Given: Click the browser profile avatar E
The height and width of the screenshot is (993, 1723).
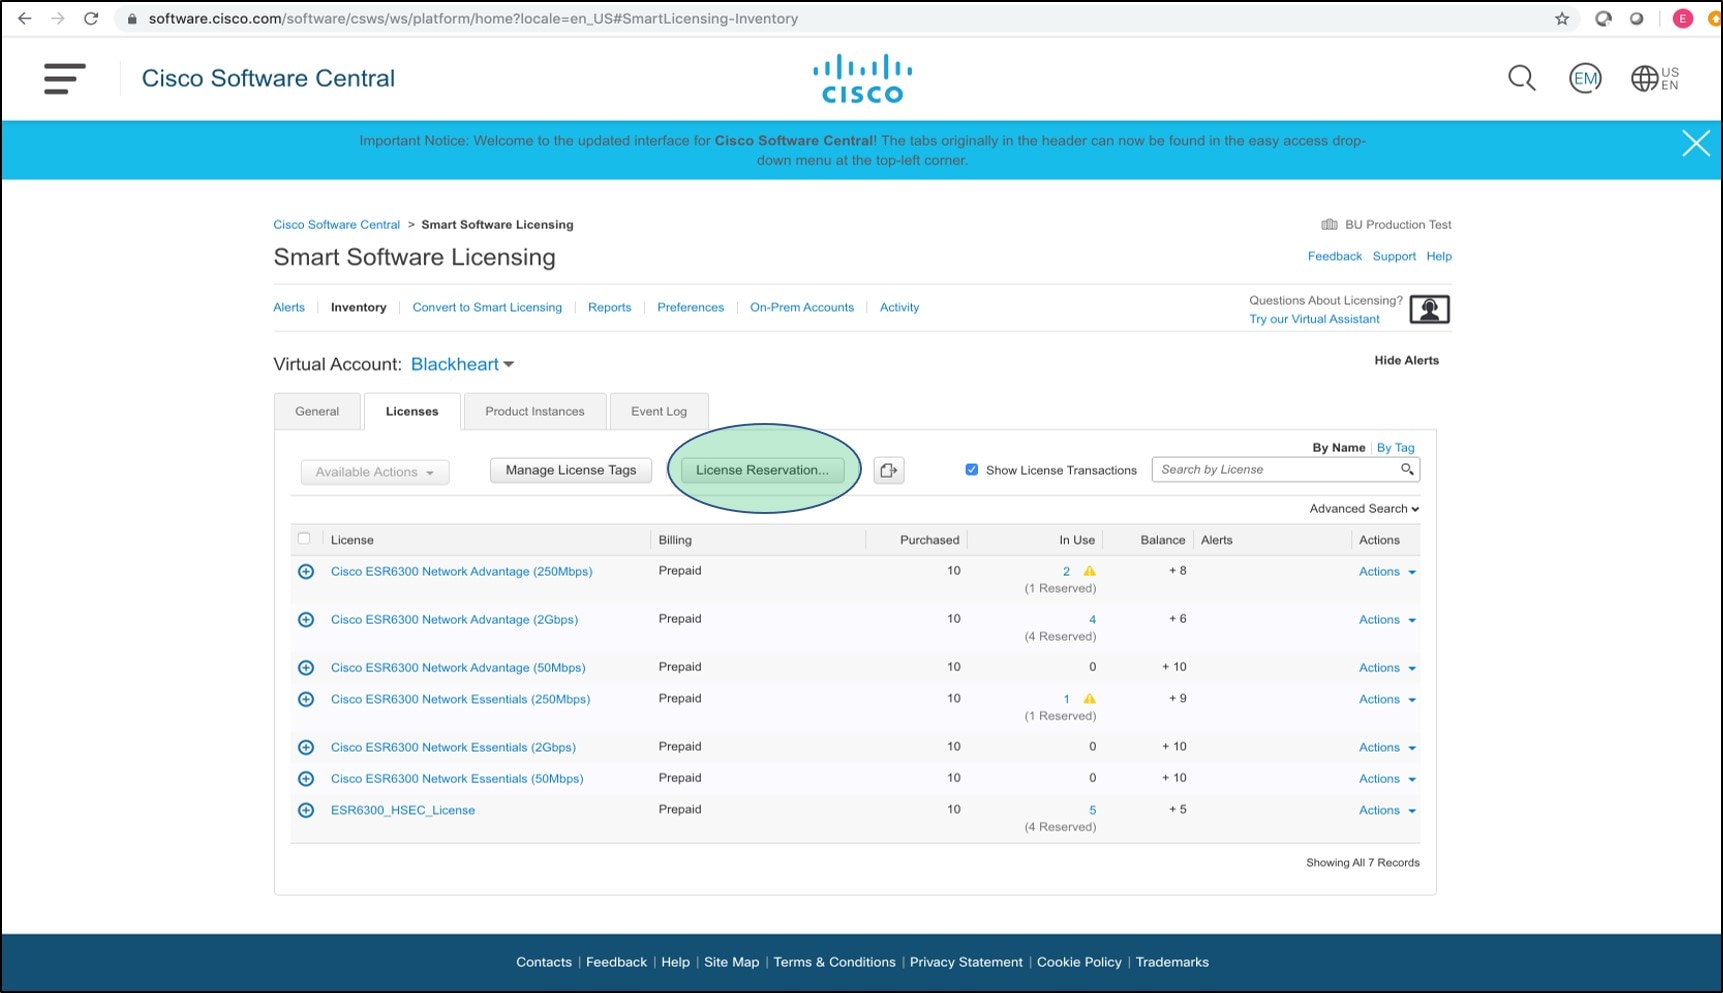Looking at the screenshot, I should coord(1682,18).
